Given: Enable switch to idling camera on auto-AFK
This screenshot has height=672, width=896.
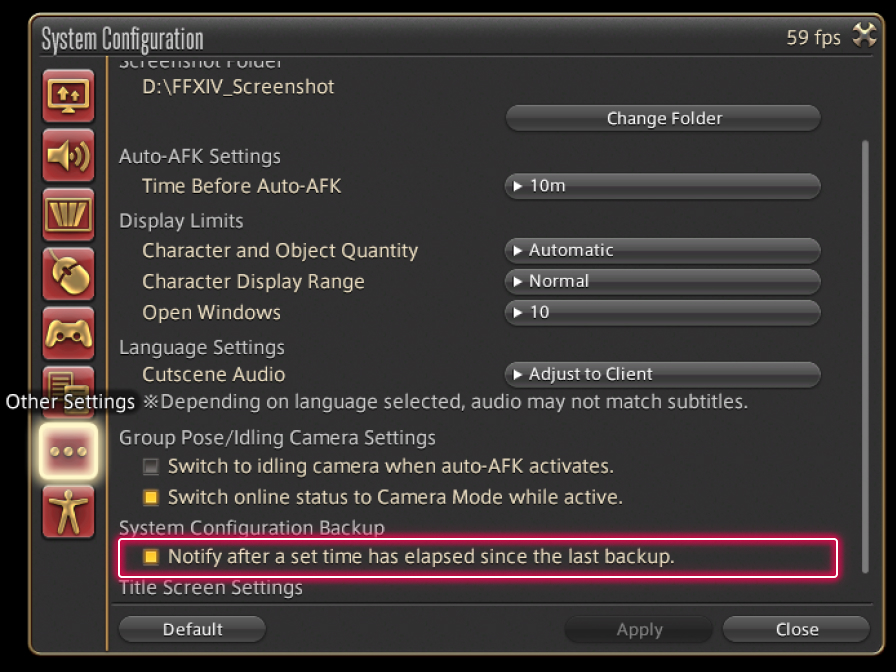Looking at the screenshot, I should (151, 466).
